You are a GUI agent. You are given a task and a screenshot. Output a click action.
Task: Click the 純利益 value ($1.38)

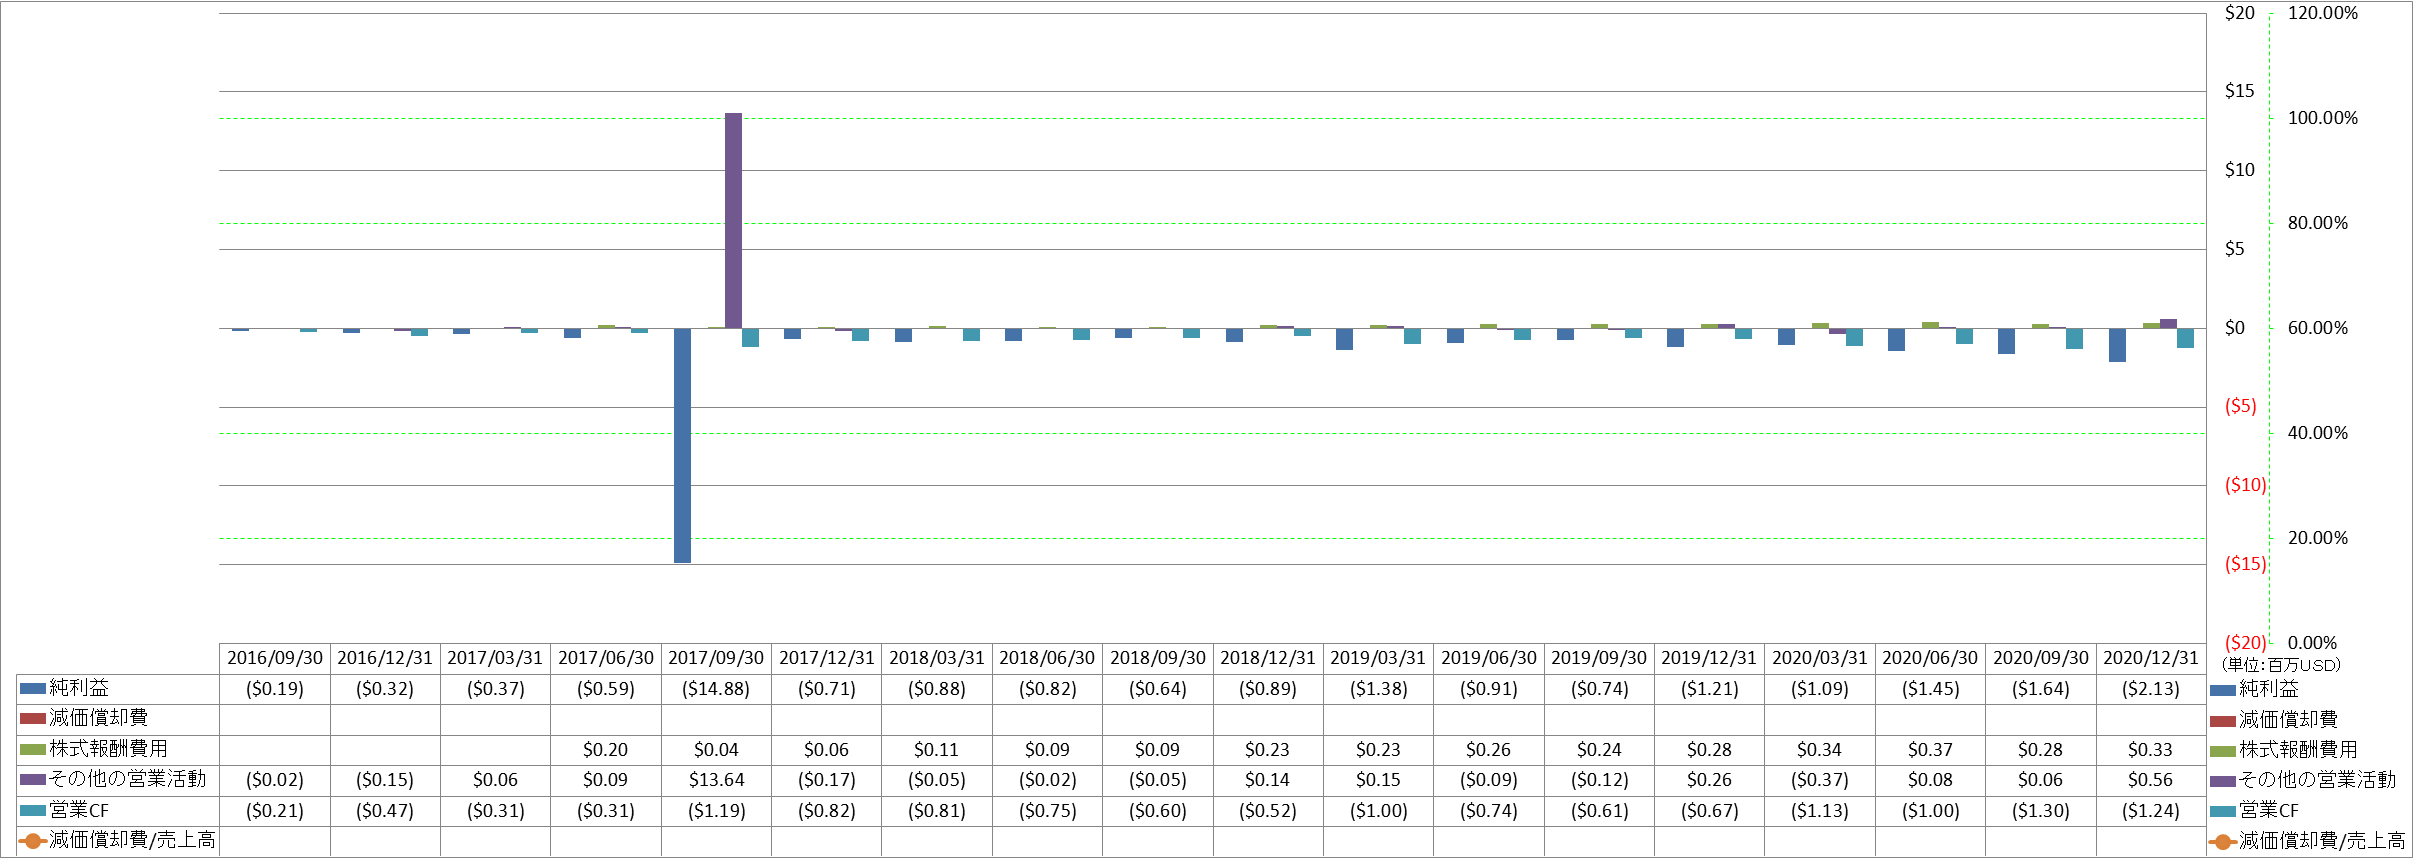tap(1379, 689)
